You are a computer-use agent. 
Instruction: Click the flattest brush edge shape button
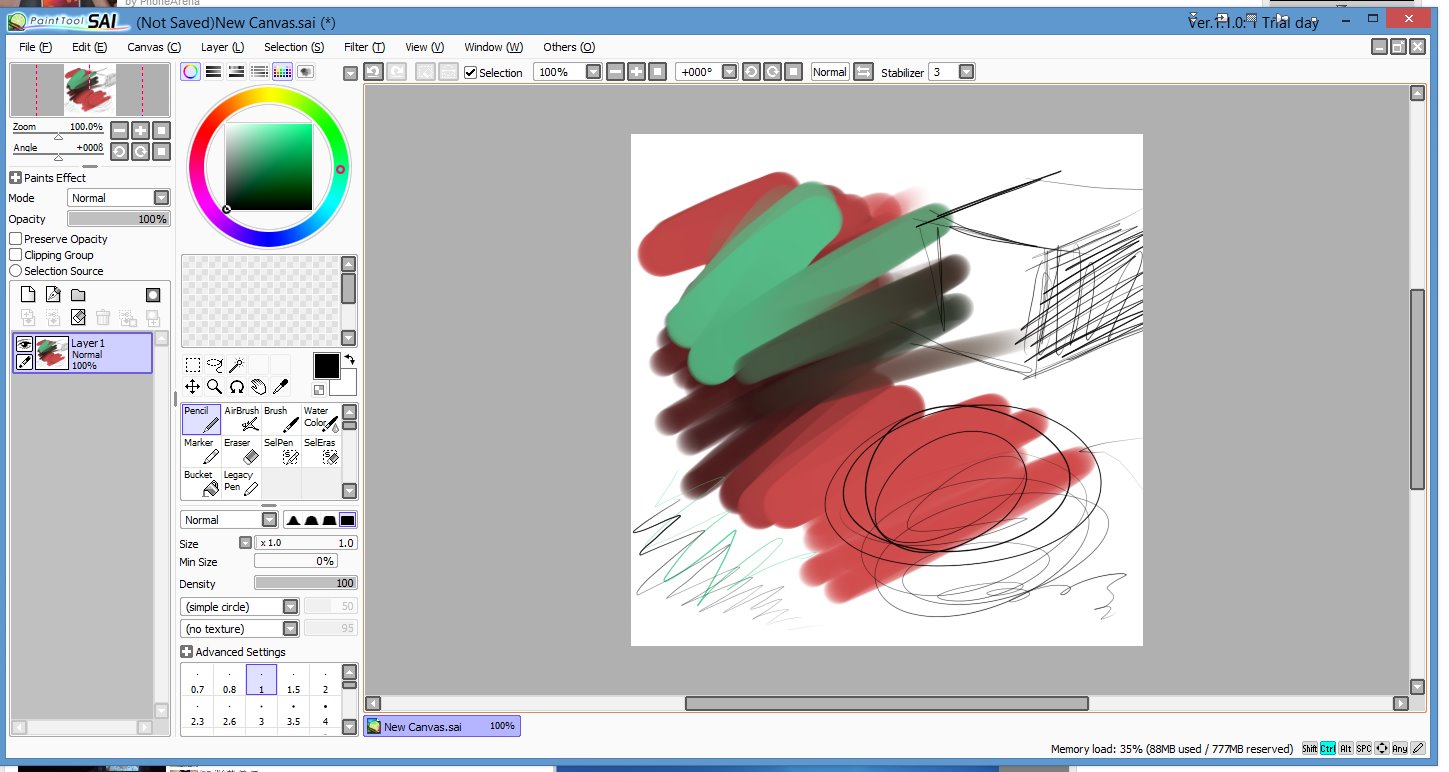click(x=347, y=520)
